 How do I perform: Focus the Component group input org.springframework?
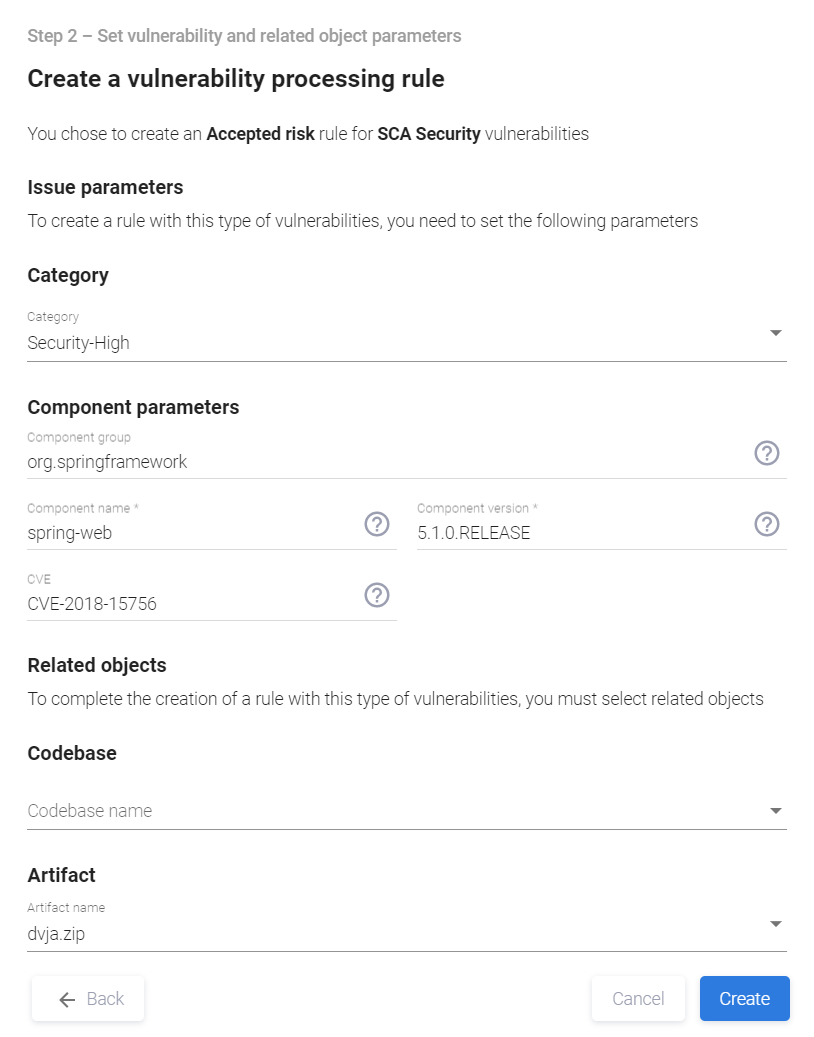click(107, 462)
